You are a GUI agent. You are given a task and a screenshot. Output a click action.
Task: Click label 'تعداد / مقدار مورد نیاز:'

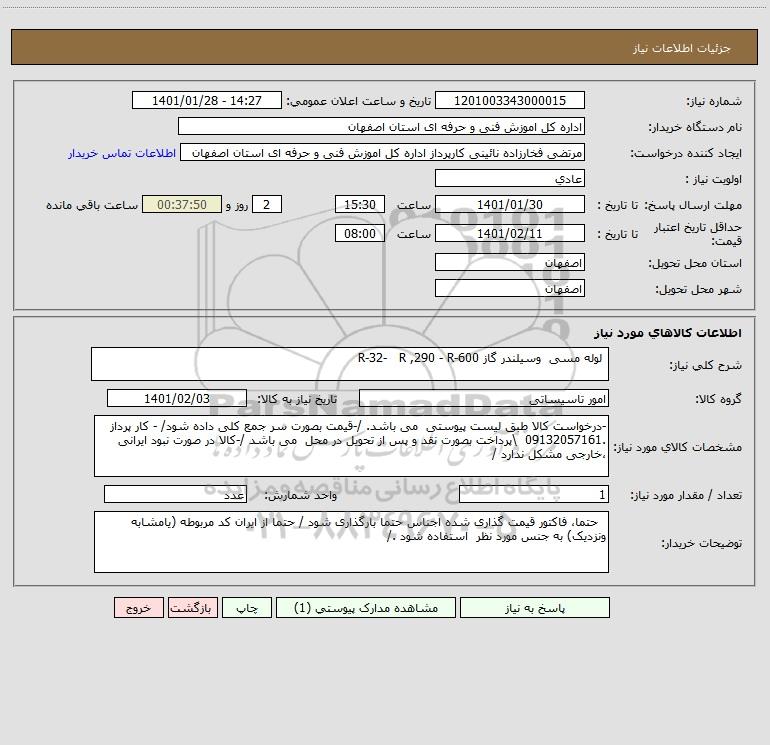click(x=686, y=496)
